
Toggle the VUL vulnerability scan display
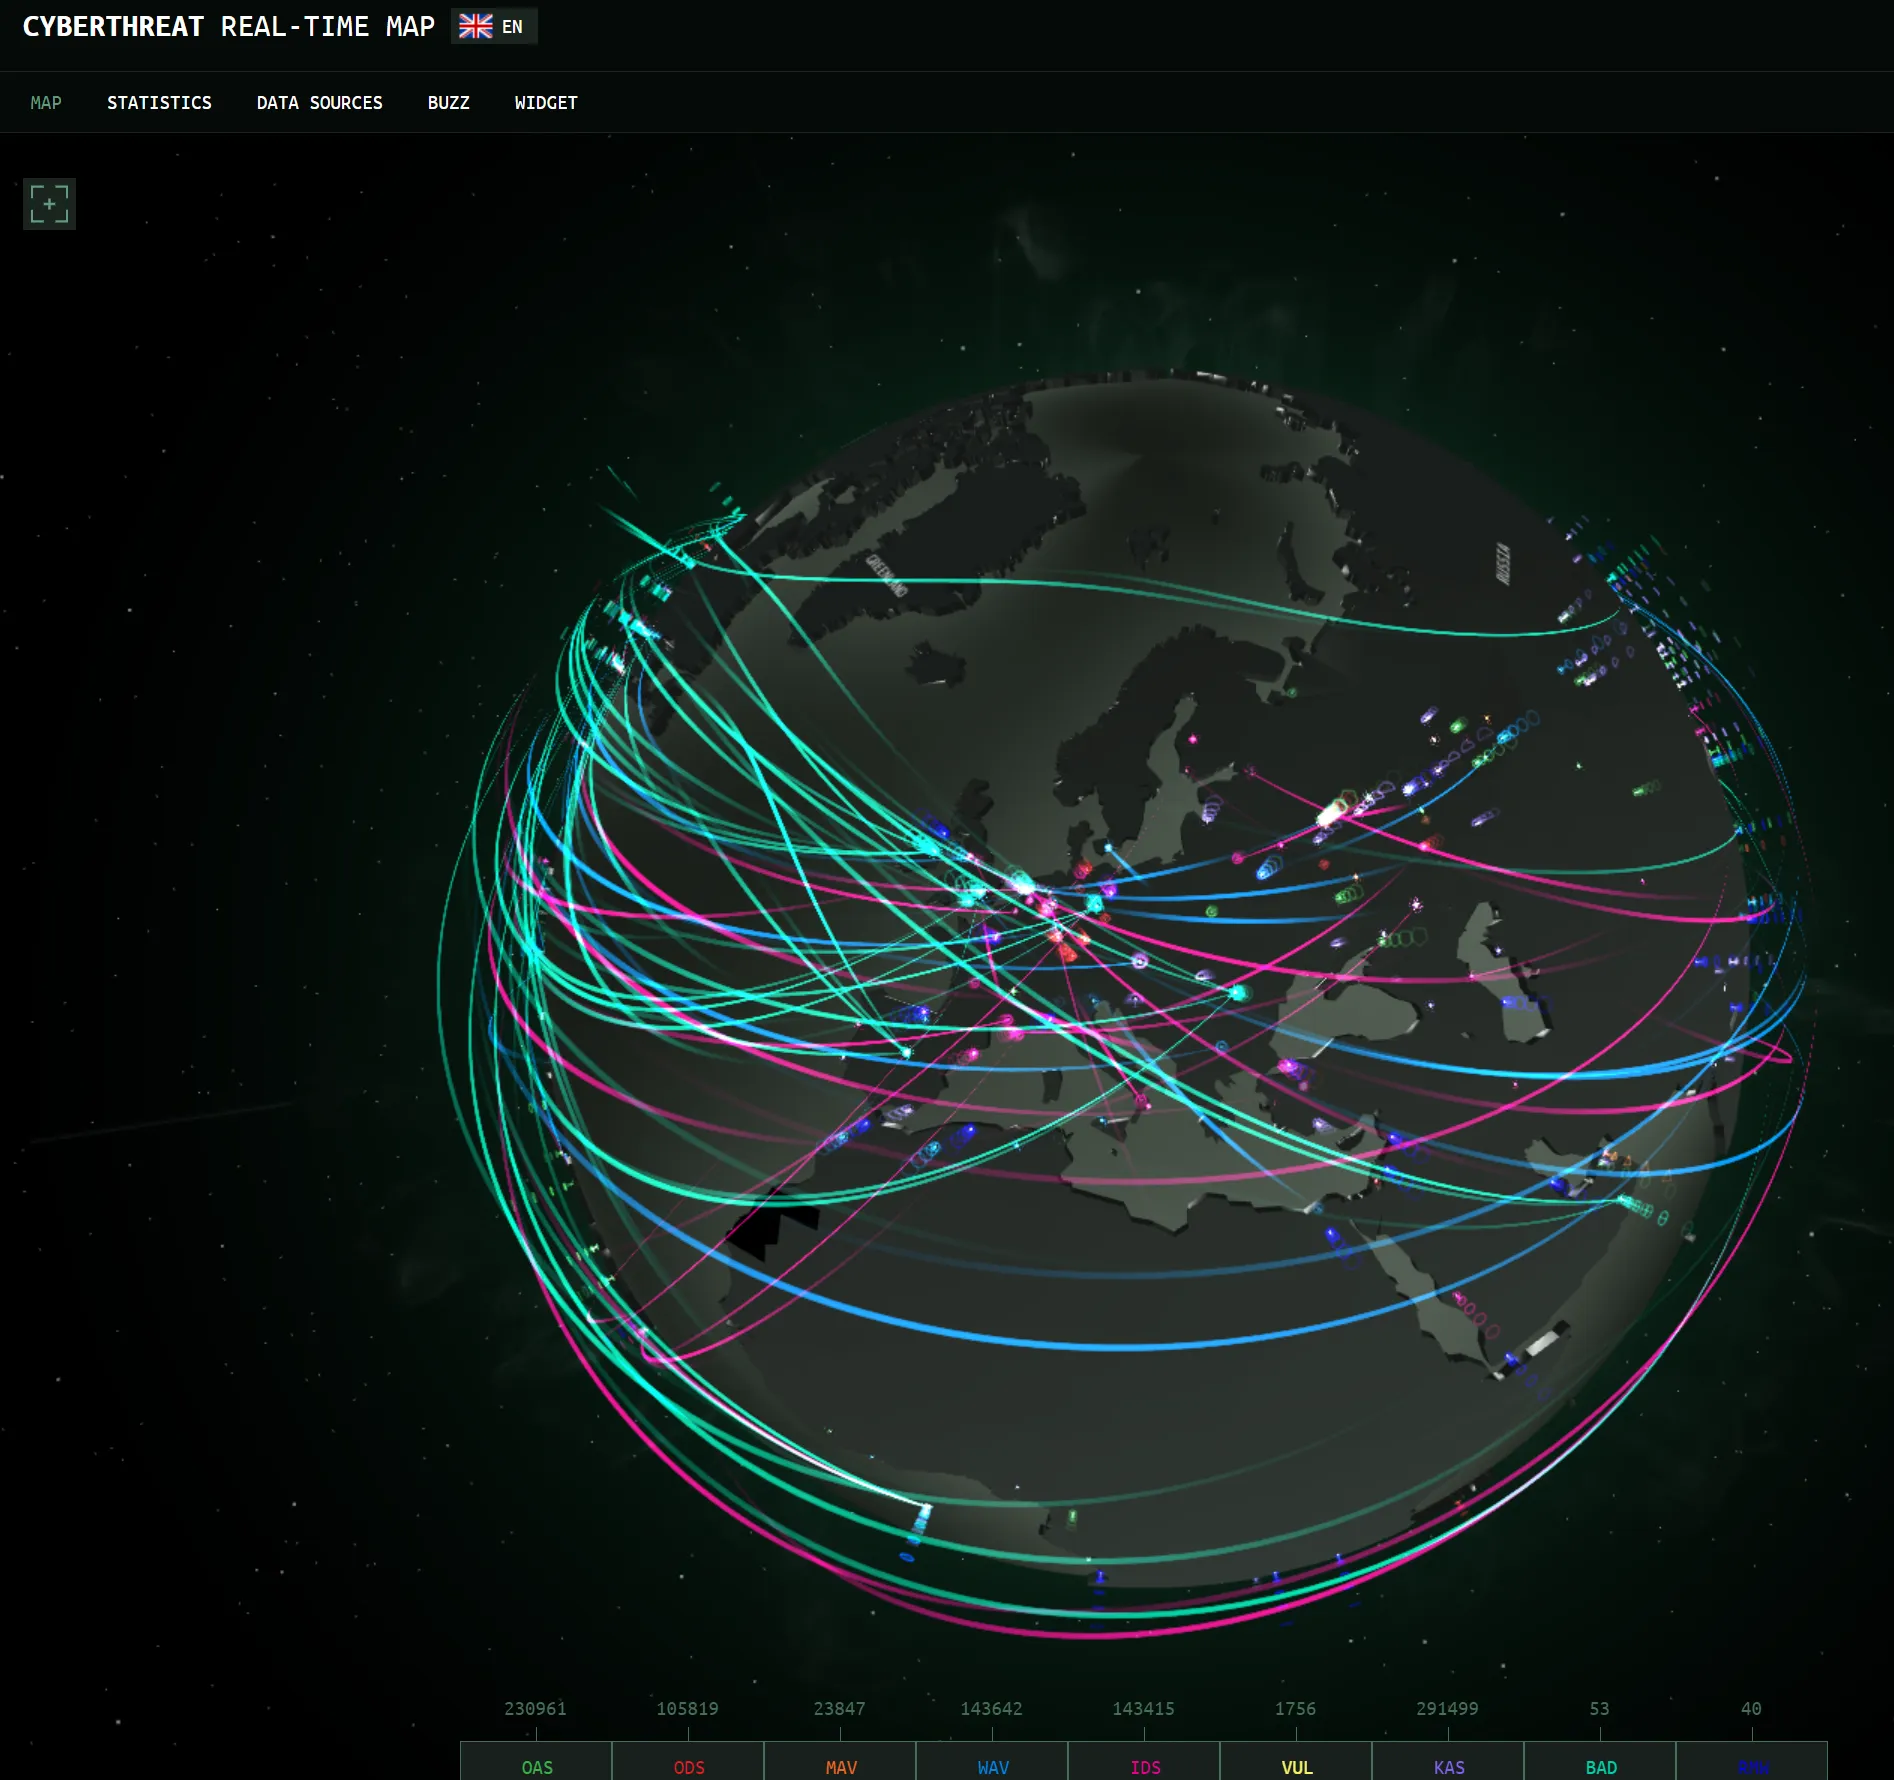tap(1296, 1766)
